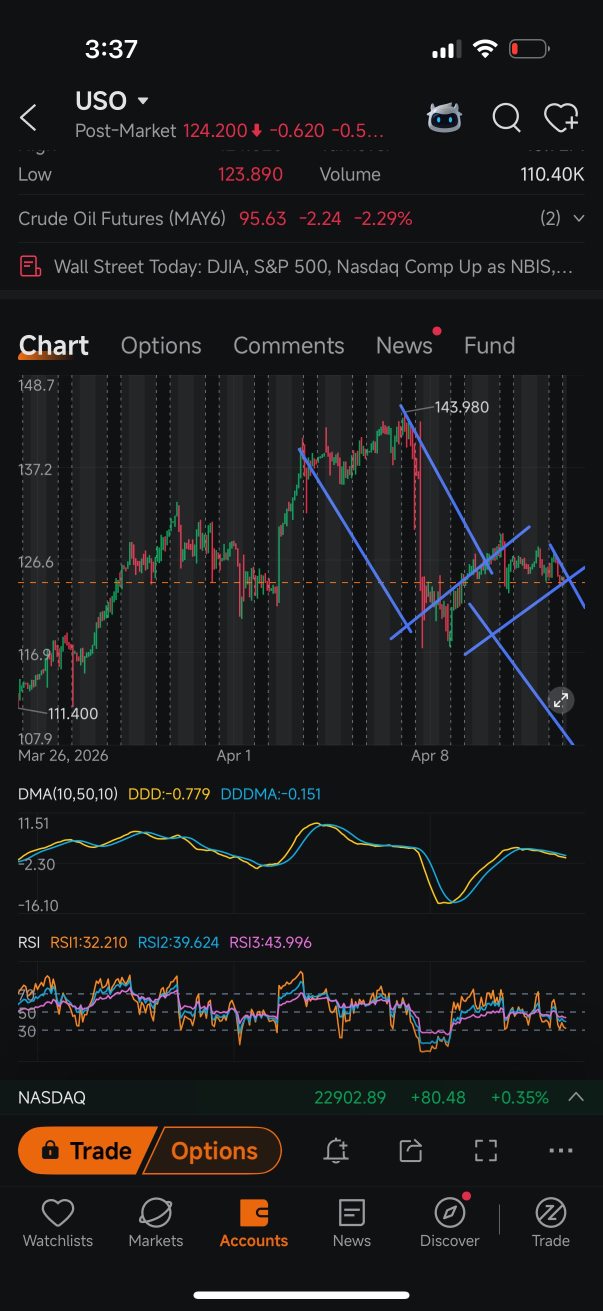Tap the RSI3:43.996 value
The height and width of the screenshot is (1311, 603).
pos(271,942)
